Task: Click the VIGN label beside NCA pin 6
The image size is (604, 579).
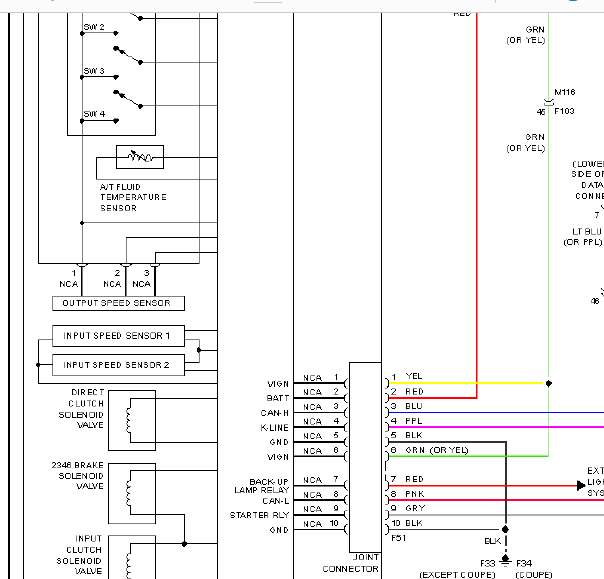Action: tap(278, 457)
